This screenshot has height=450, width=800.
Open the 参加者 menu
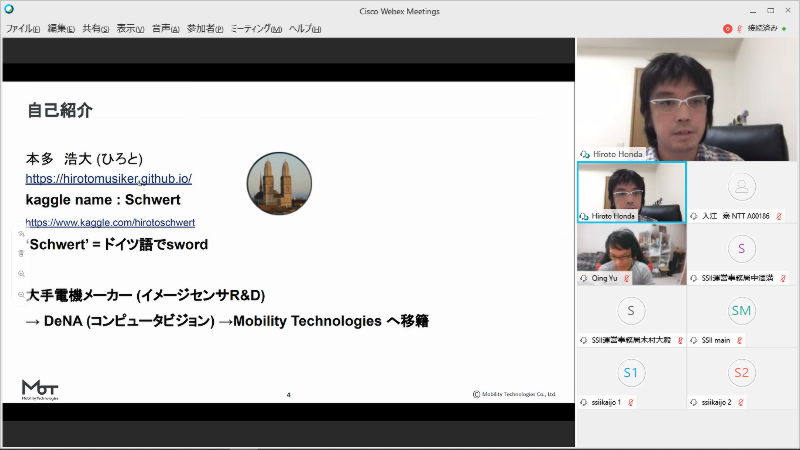click(x=205, y=29)
